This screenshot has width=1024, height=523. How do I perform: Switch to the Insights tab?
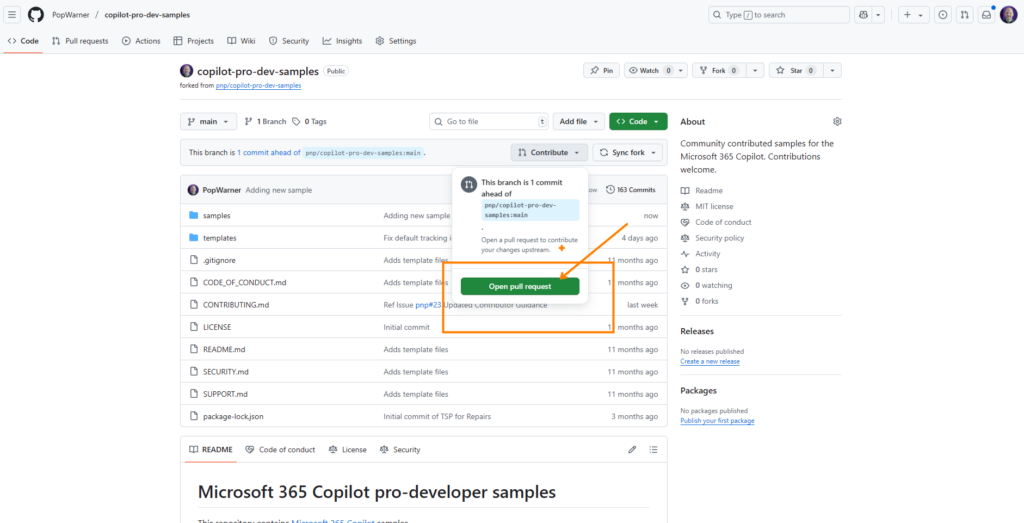pos(342,41)
